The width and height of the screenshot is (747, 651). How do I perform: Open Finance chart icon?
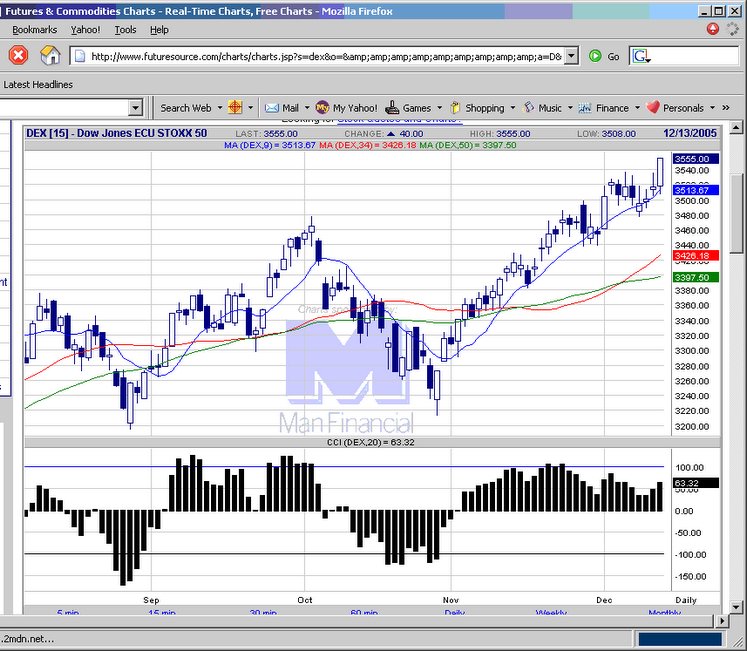tap(585, 108)
